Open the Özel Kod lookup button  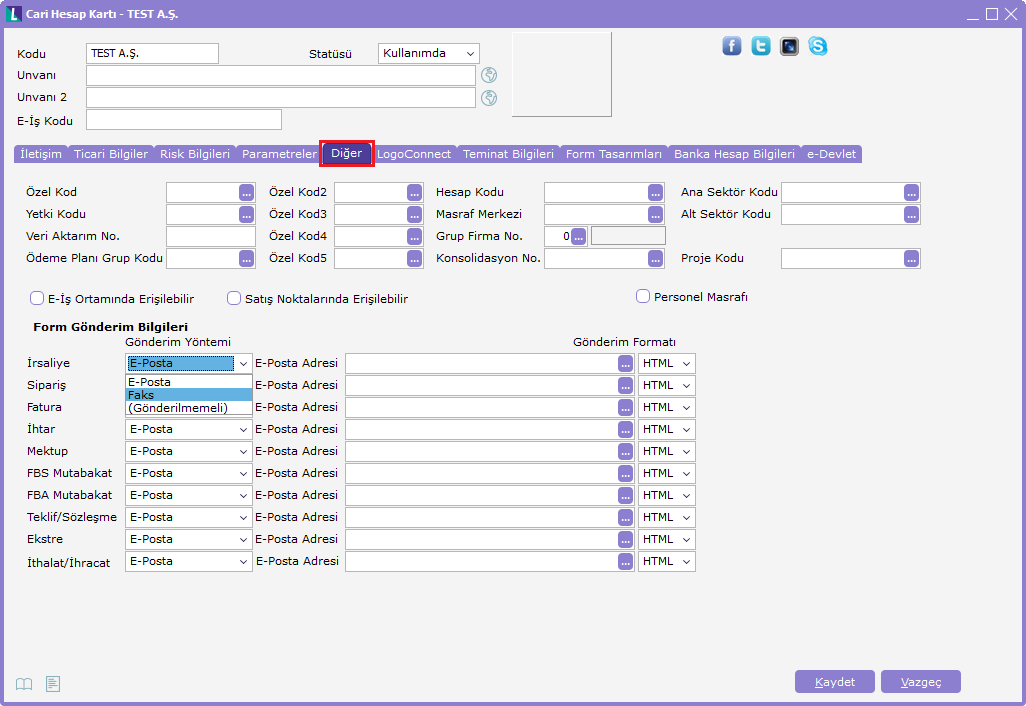(247, 192)
